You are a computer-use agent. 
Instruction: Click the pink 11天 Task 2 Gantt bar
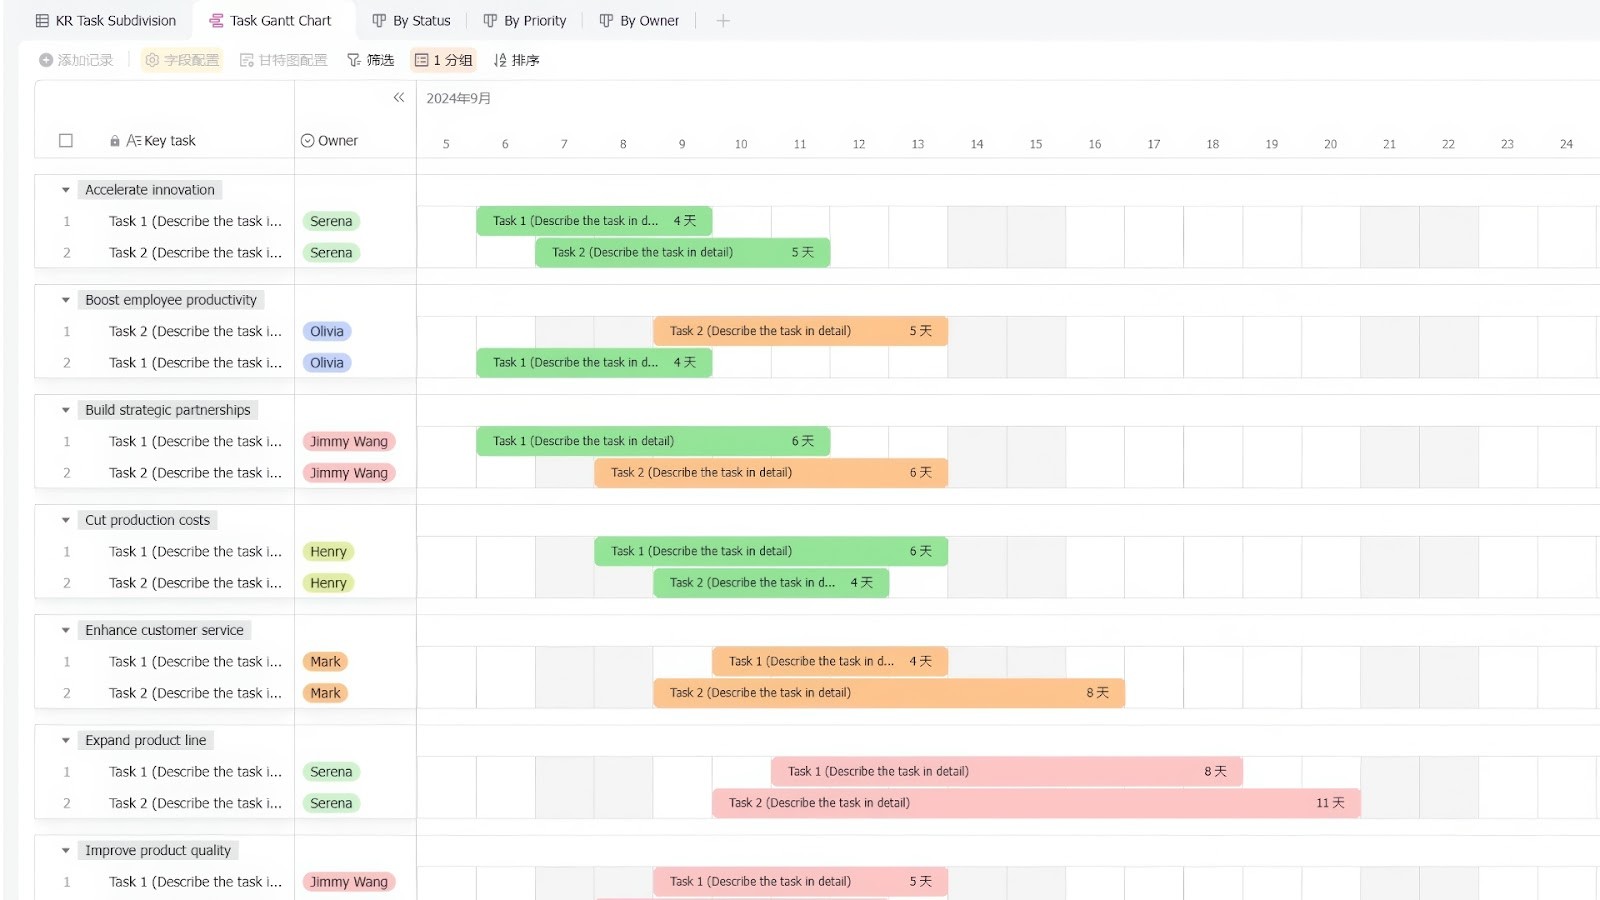[1035, 802]
